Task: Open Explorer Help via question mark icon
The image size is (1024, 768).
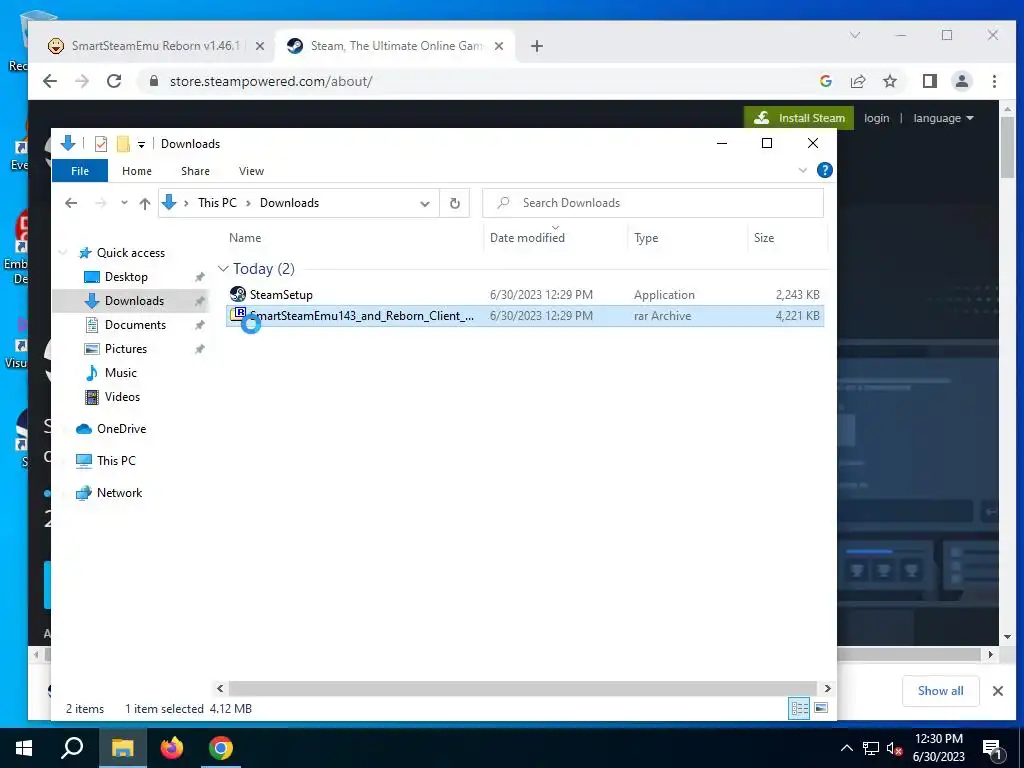Action: pos(825,170)
